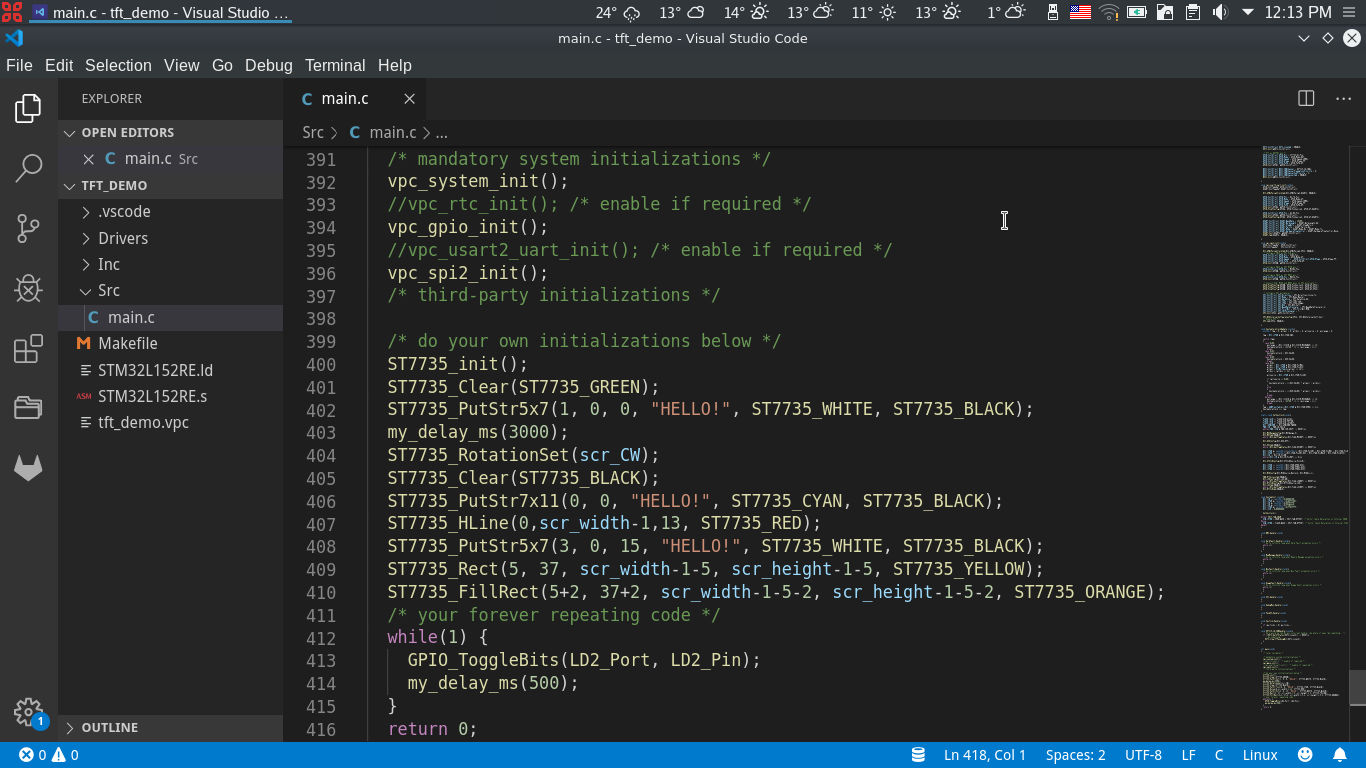Click the GitLab icon in activity bar
The height and width of the screenshot is (768, 1366).
point(28,468)
